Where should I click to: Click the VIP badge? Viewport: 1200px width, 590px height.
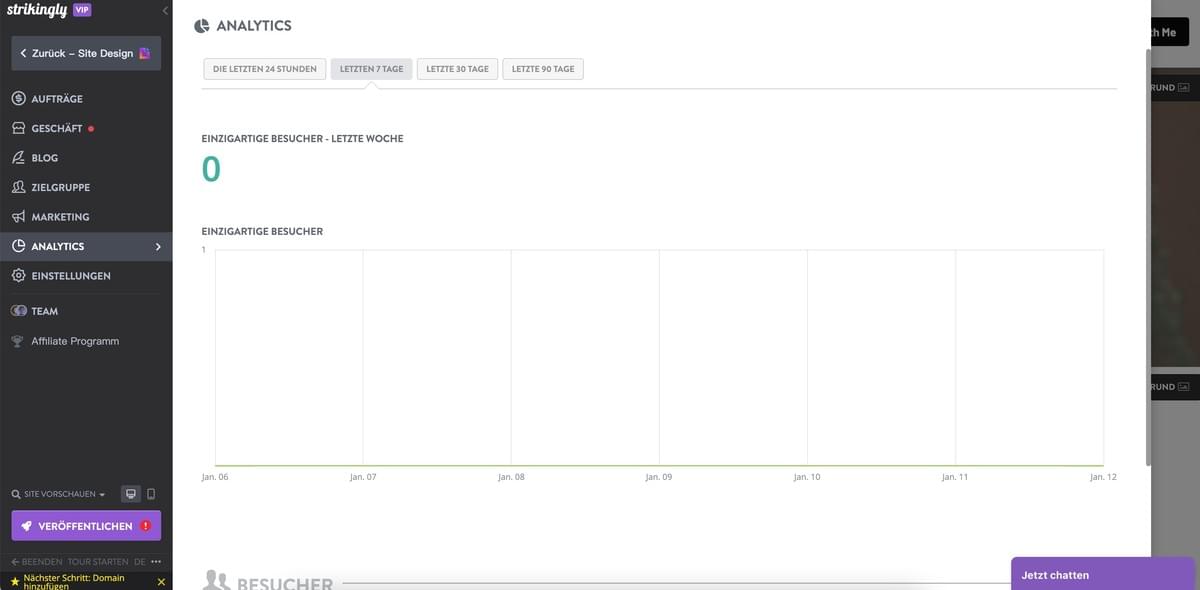point(82,10)
